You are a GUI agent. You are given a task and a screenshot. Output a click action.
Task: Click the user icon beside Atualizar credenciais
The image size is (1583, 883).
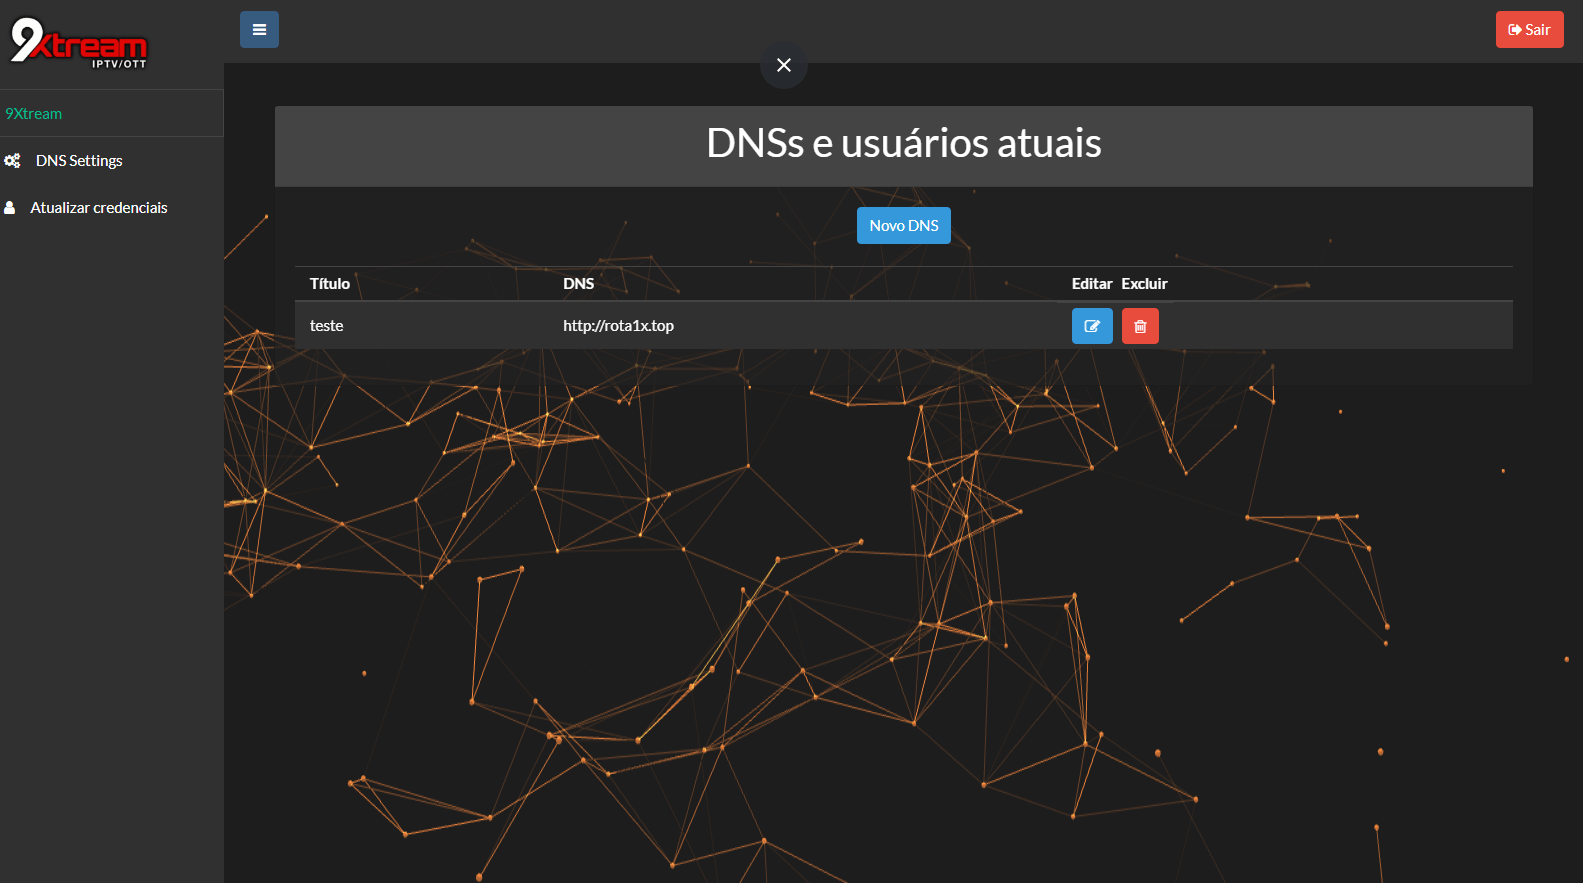click(10, 208)
